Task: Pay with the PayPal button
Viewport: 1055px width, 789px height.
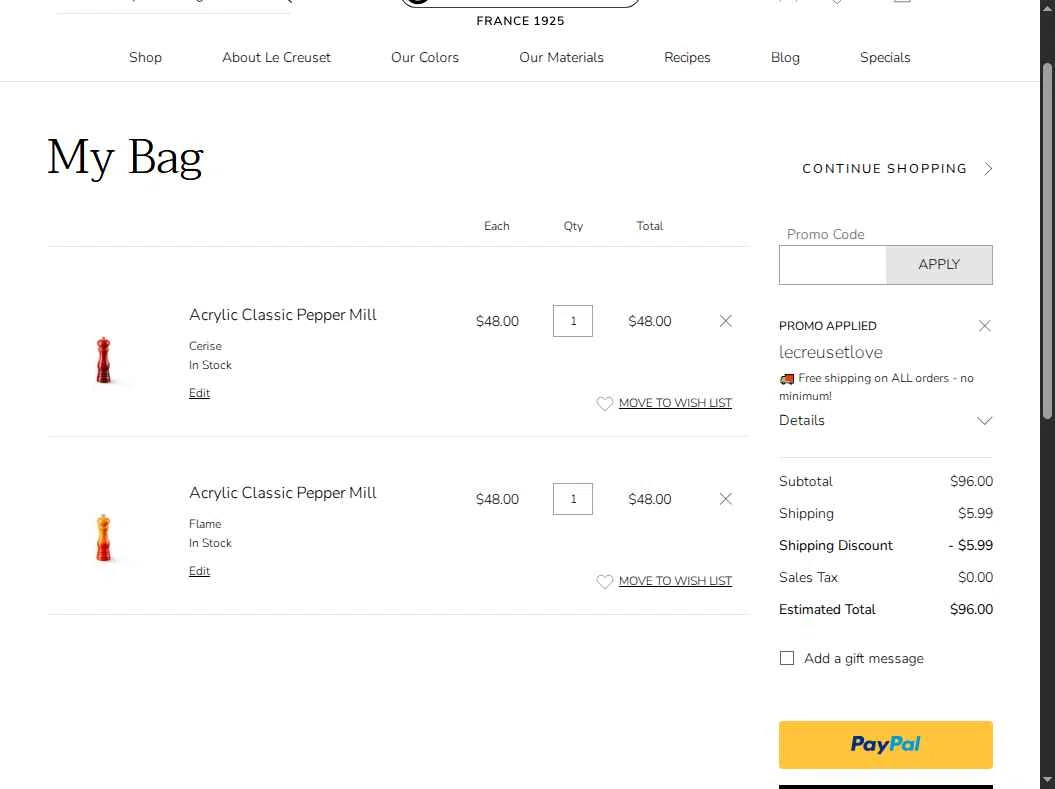Action: coord(885,745)
